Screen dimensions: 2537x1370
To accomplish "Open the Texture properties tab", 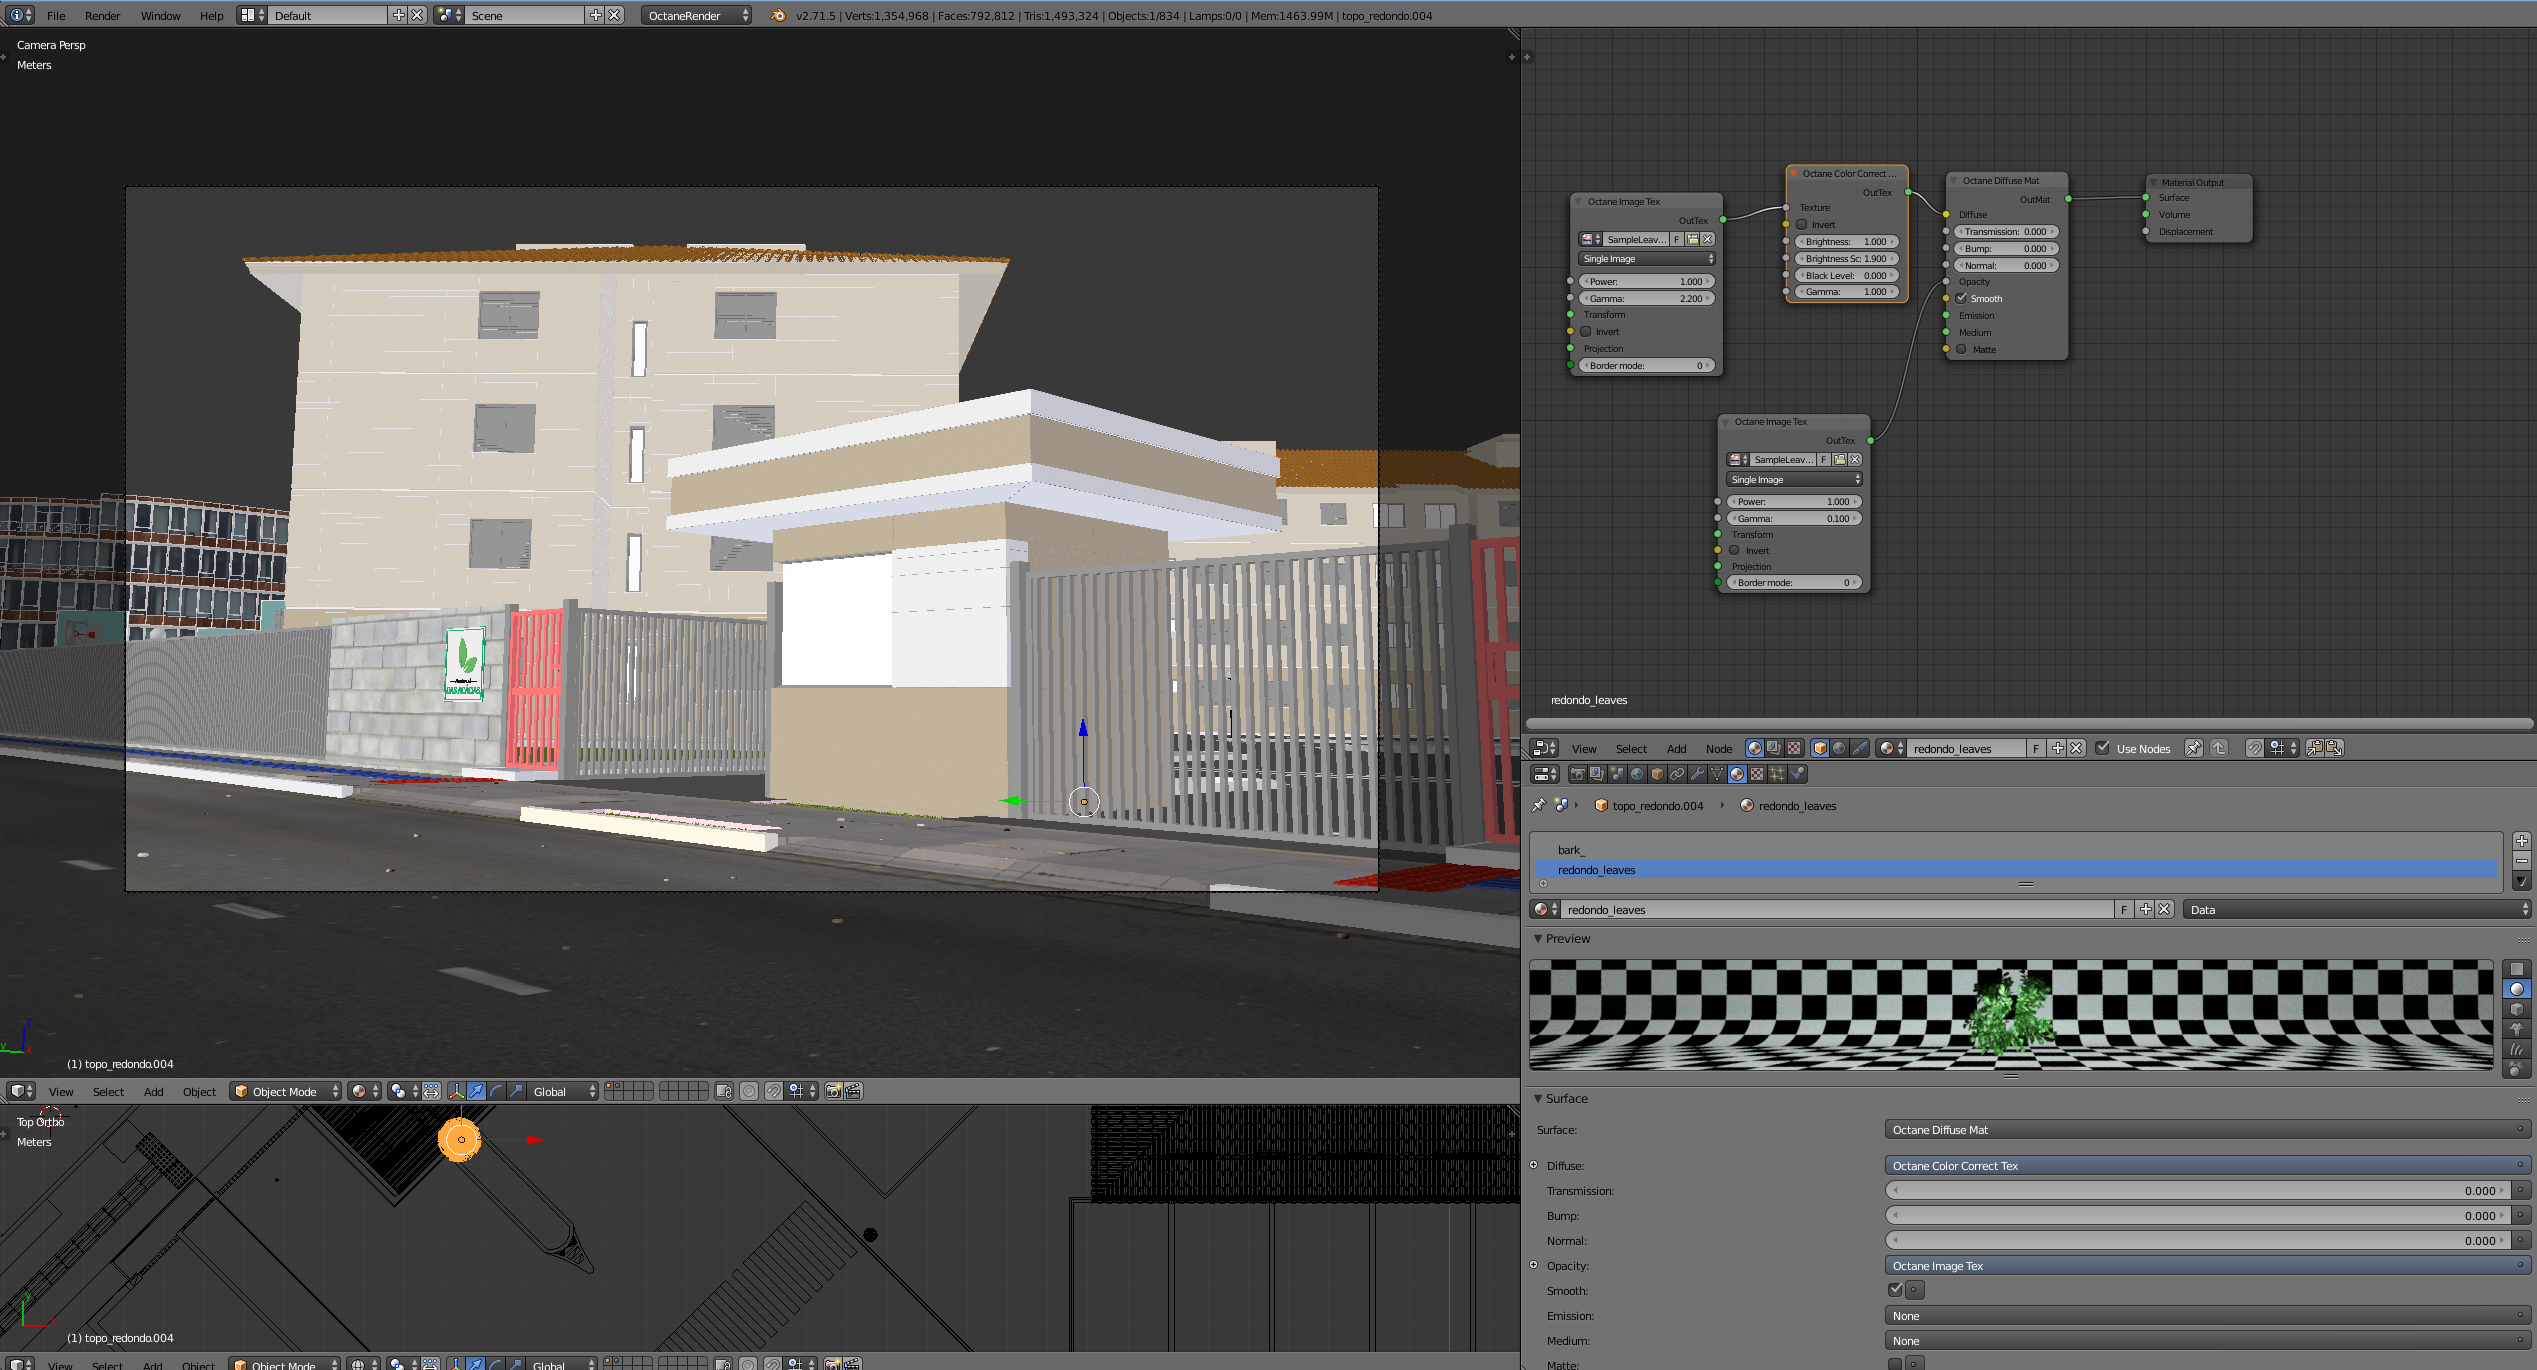I will (1757, 774).
